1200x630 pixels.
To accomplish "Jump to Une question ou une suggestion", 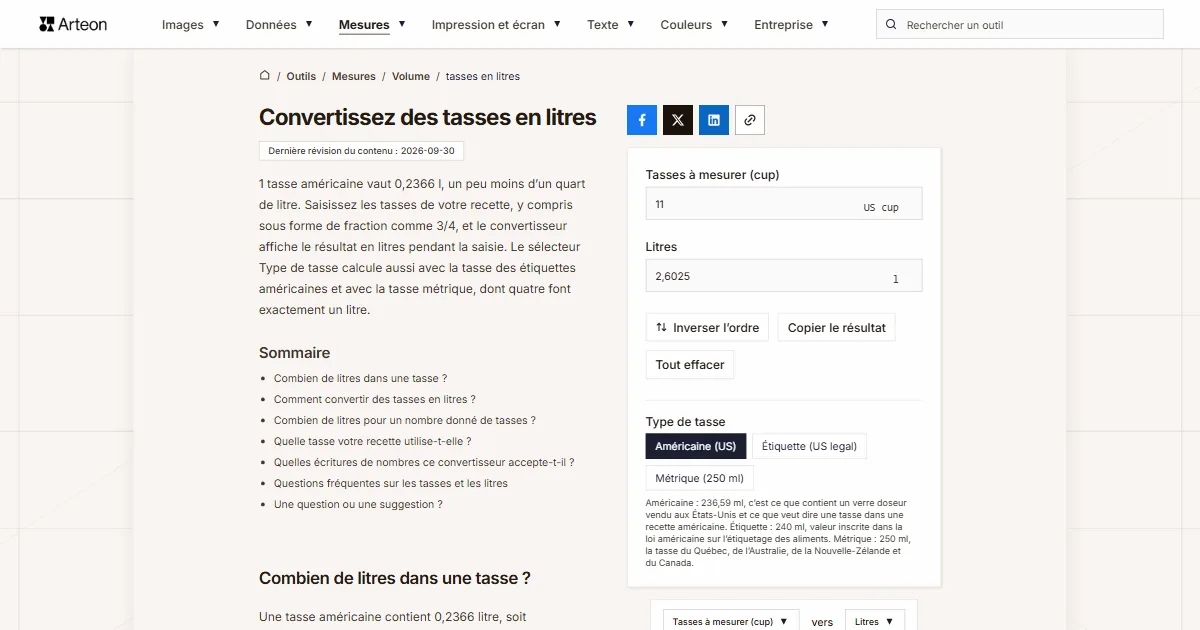I will coord(358,504).
